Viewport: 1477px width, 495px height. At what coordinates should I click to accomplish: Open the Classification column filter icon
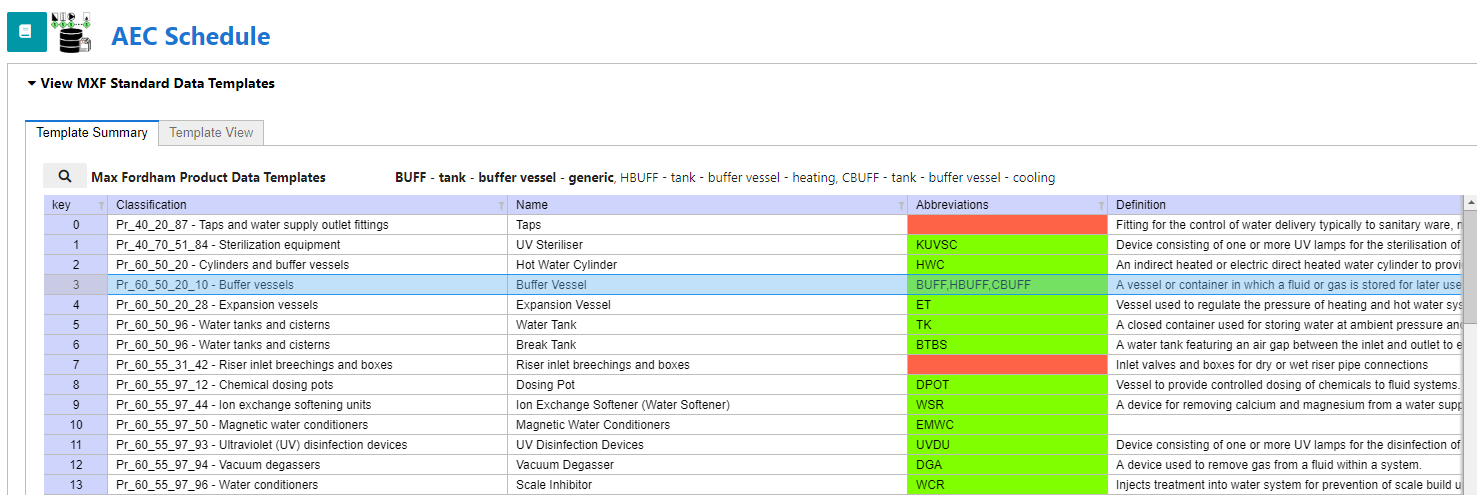coord(500,205)
